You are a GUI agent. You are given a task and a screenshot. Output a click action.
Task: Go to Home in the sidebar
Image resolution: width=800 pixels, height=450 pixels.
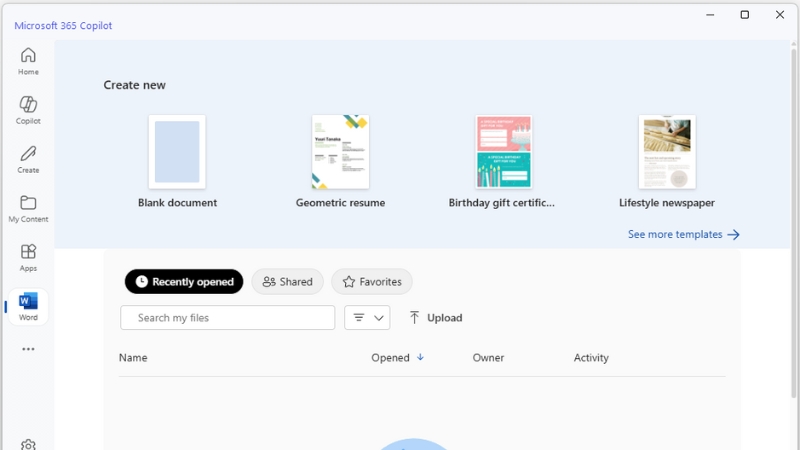(x=28, y=61)
